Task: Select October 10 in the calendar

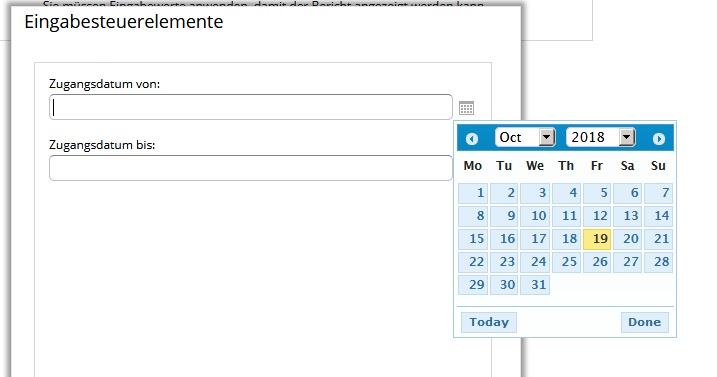Action: pyautogui.click(x=535, y=216)
